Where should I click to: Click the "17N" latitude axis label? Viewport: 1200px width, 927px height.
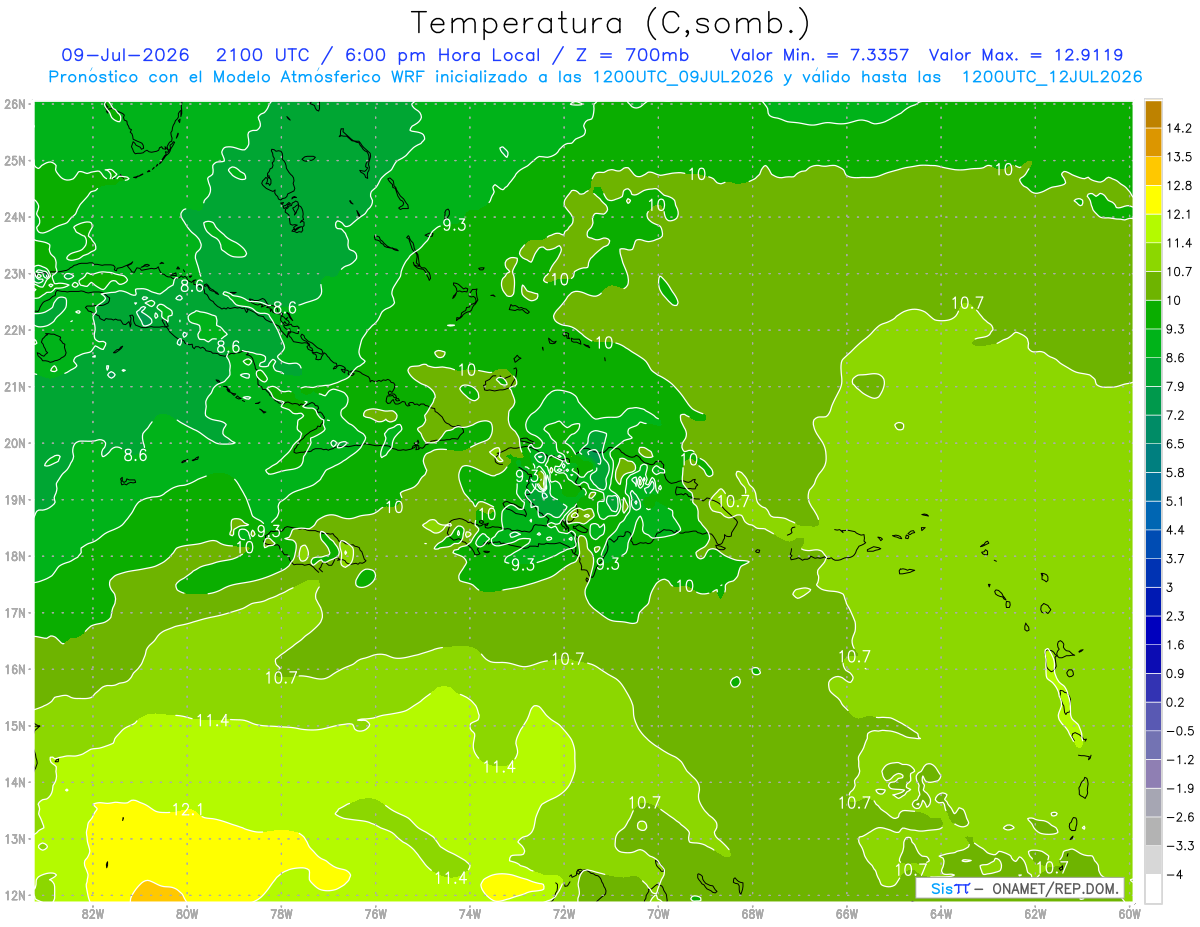click(x=15, y=612)
